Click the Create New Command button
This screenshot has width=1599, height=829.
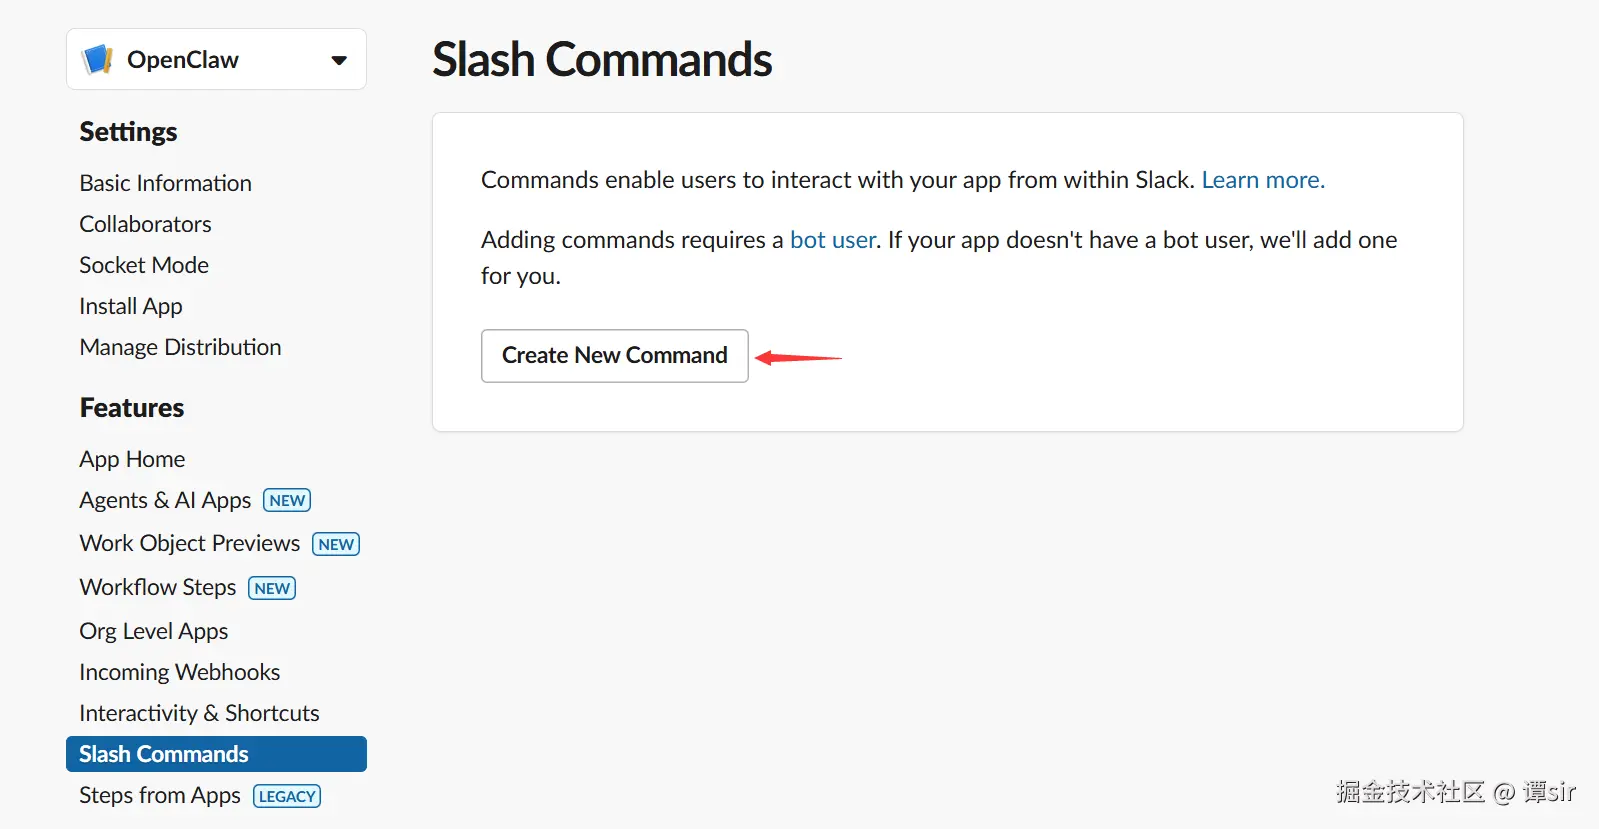click(x=614, y=355)
